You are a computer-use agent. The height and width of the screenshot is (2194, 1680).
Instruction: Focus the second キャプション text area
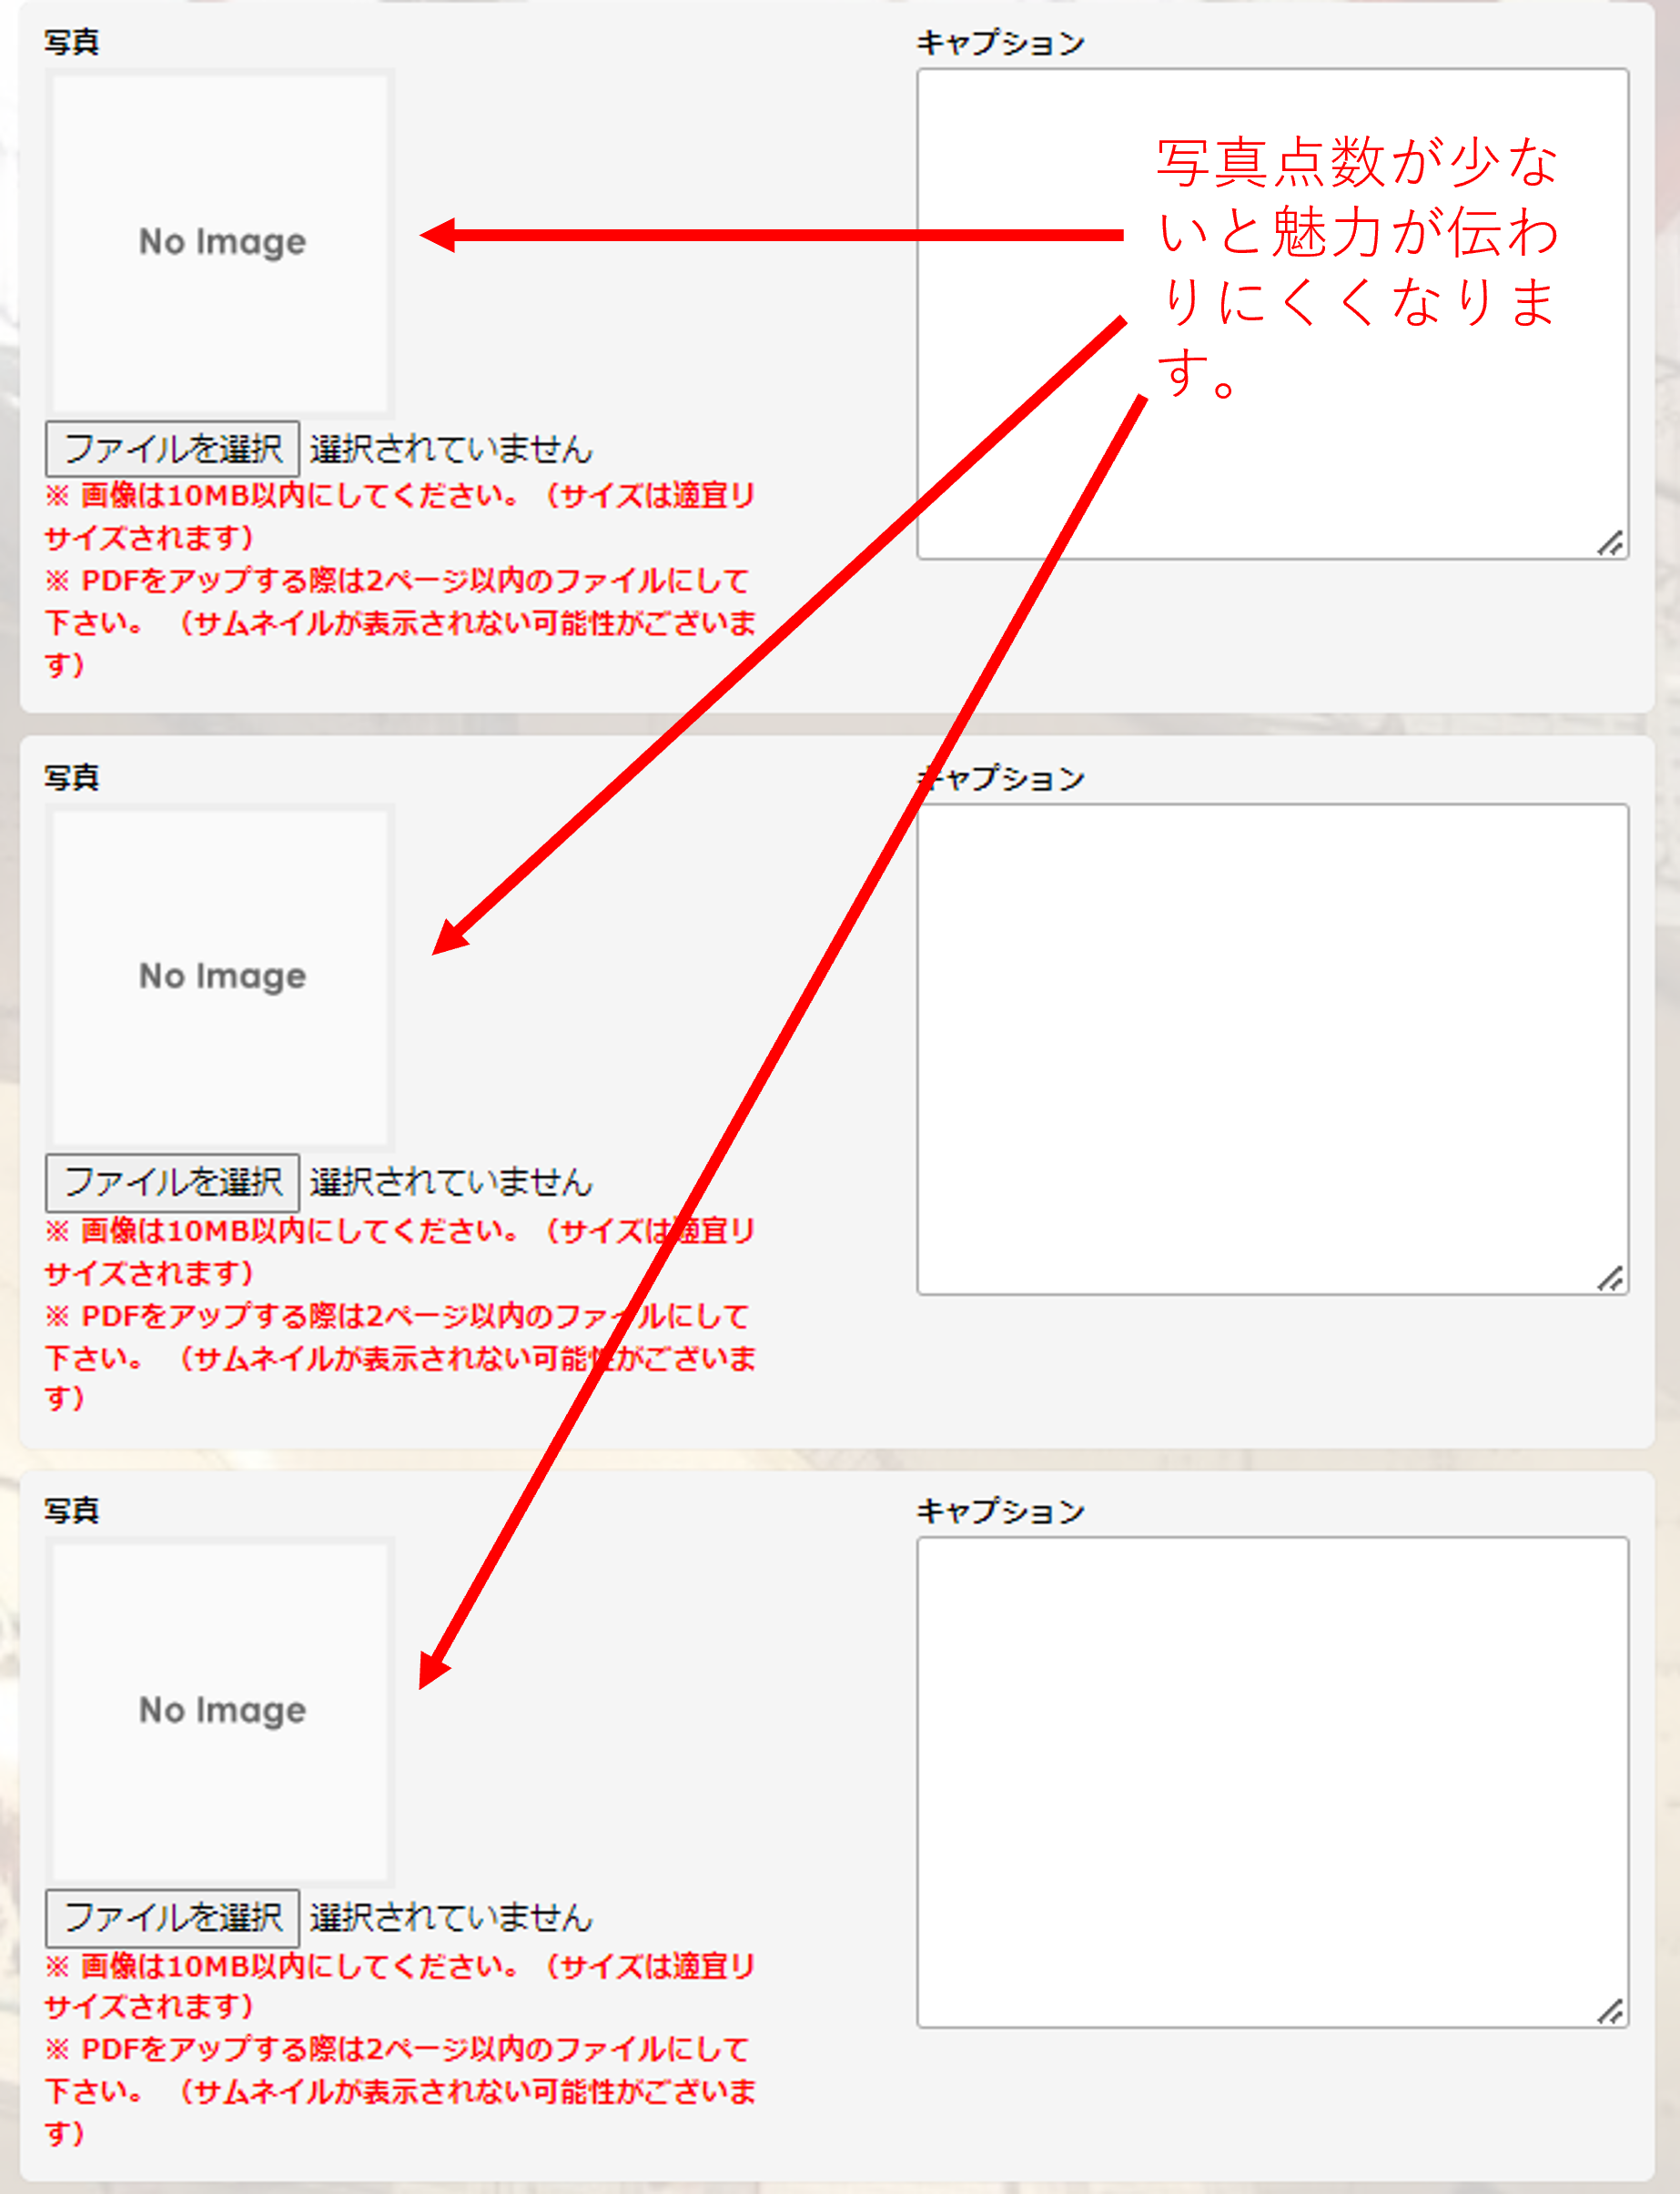point(1271,1048)
